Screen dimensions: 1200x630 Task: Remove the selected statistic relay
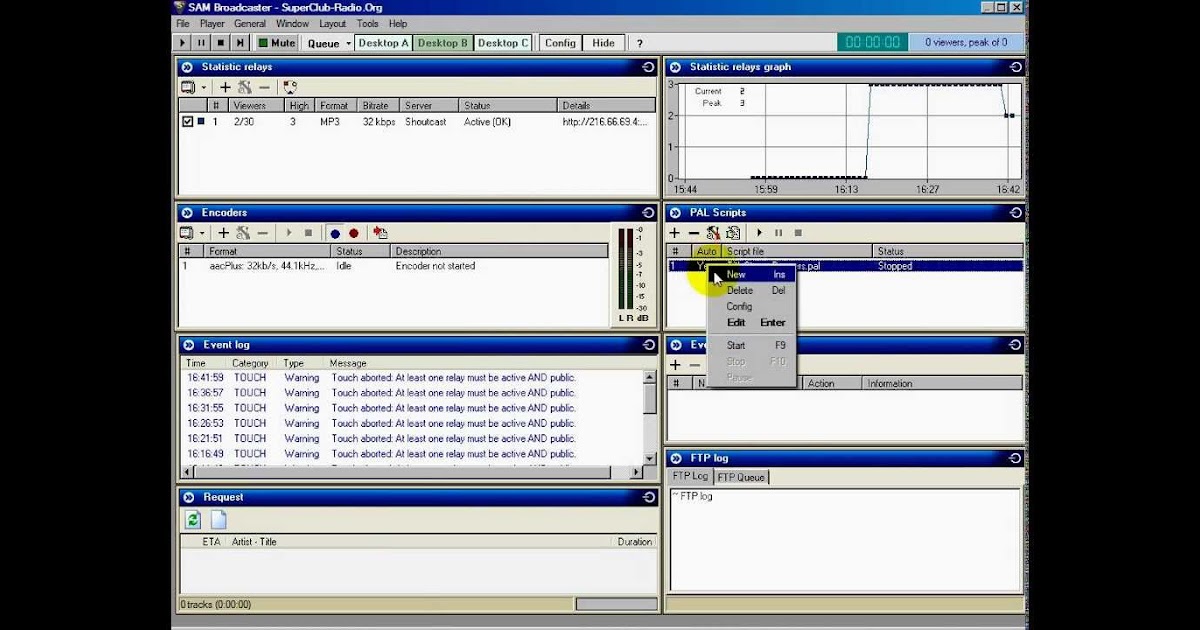(264, 88)
